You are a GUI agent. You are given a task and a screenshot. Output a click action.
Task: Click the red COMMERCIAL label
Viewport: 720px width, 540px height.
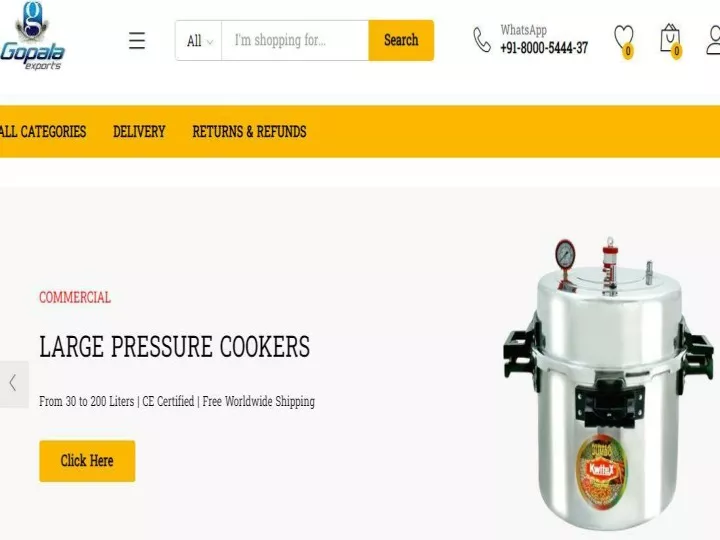pyautogui.click(x=75, y=298)
